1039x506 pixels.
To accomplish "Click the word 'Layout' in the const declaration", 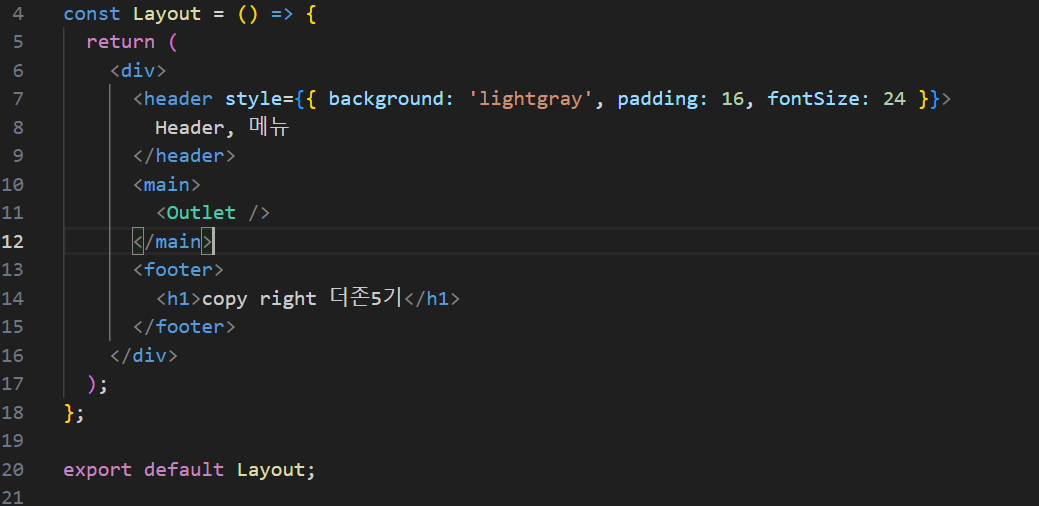I will 167,14.
